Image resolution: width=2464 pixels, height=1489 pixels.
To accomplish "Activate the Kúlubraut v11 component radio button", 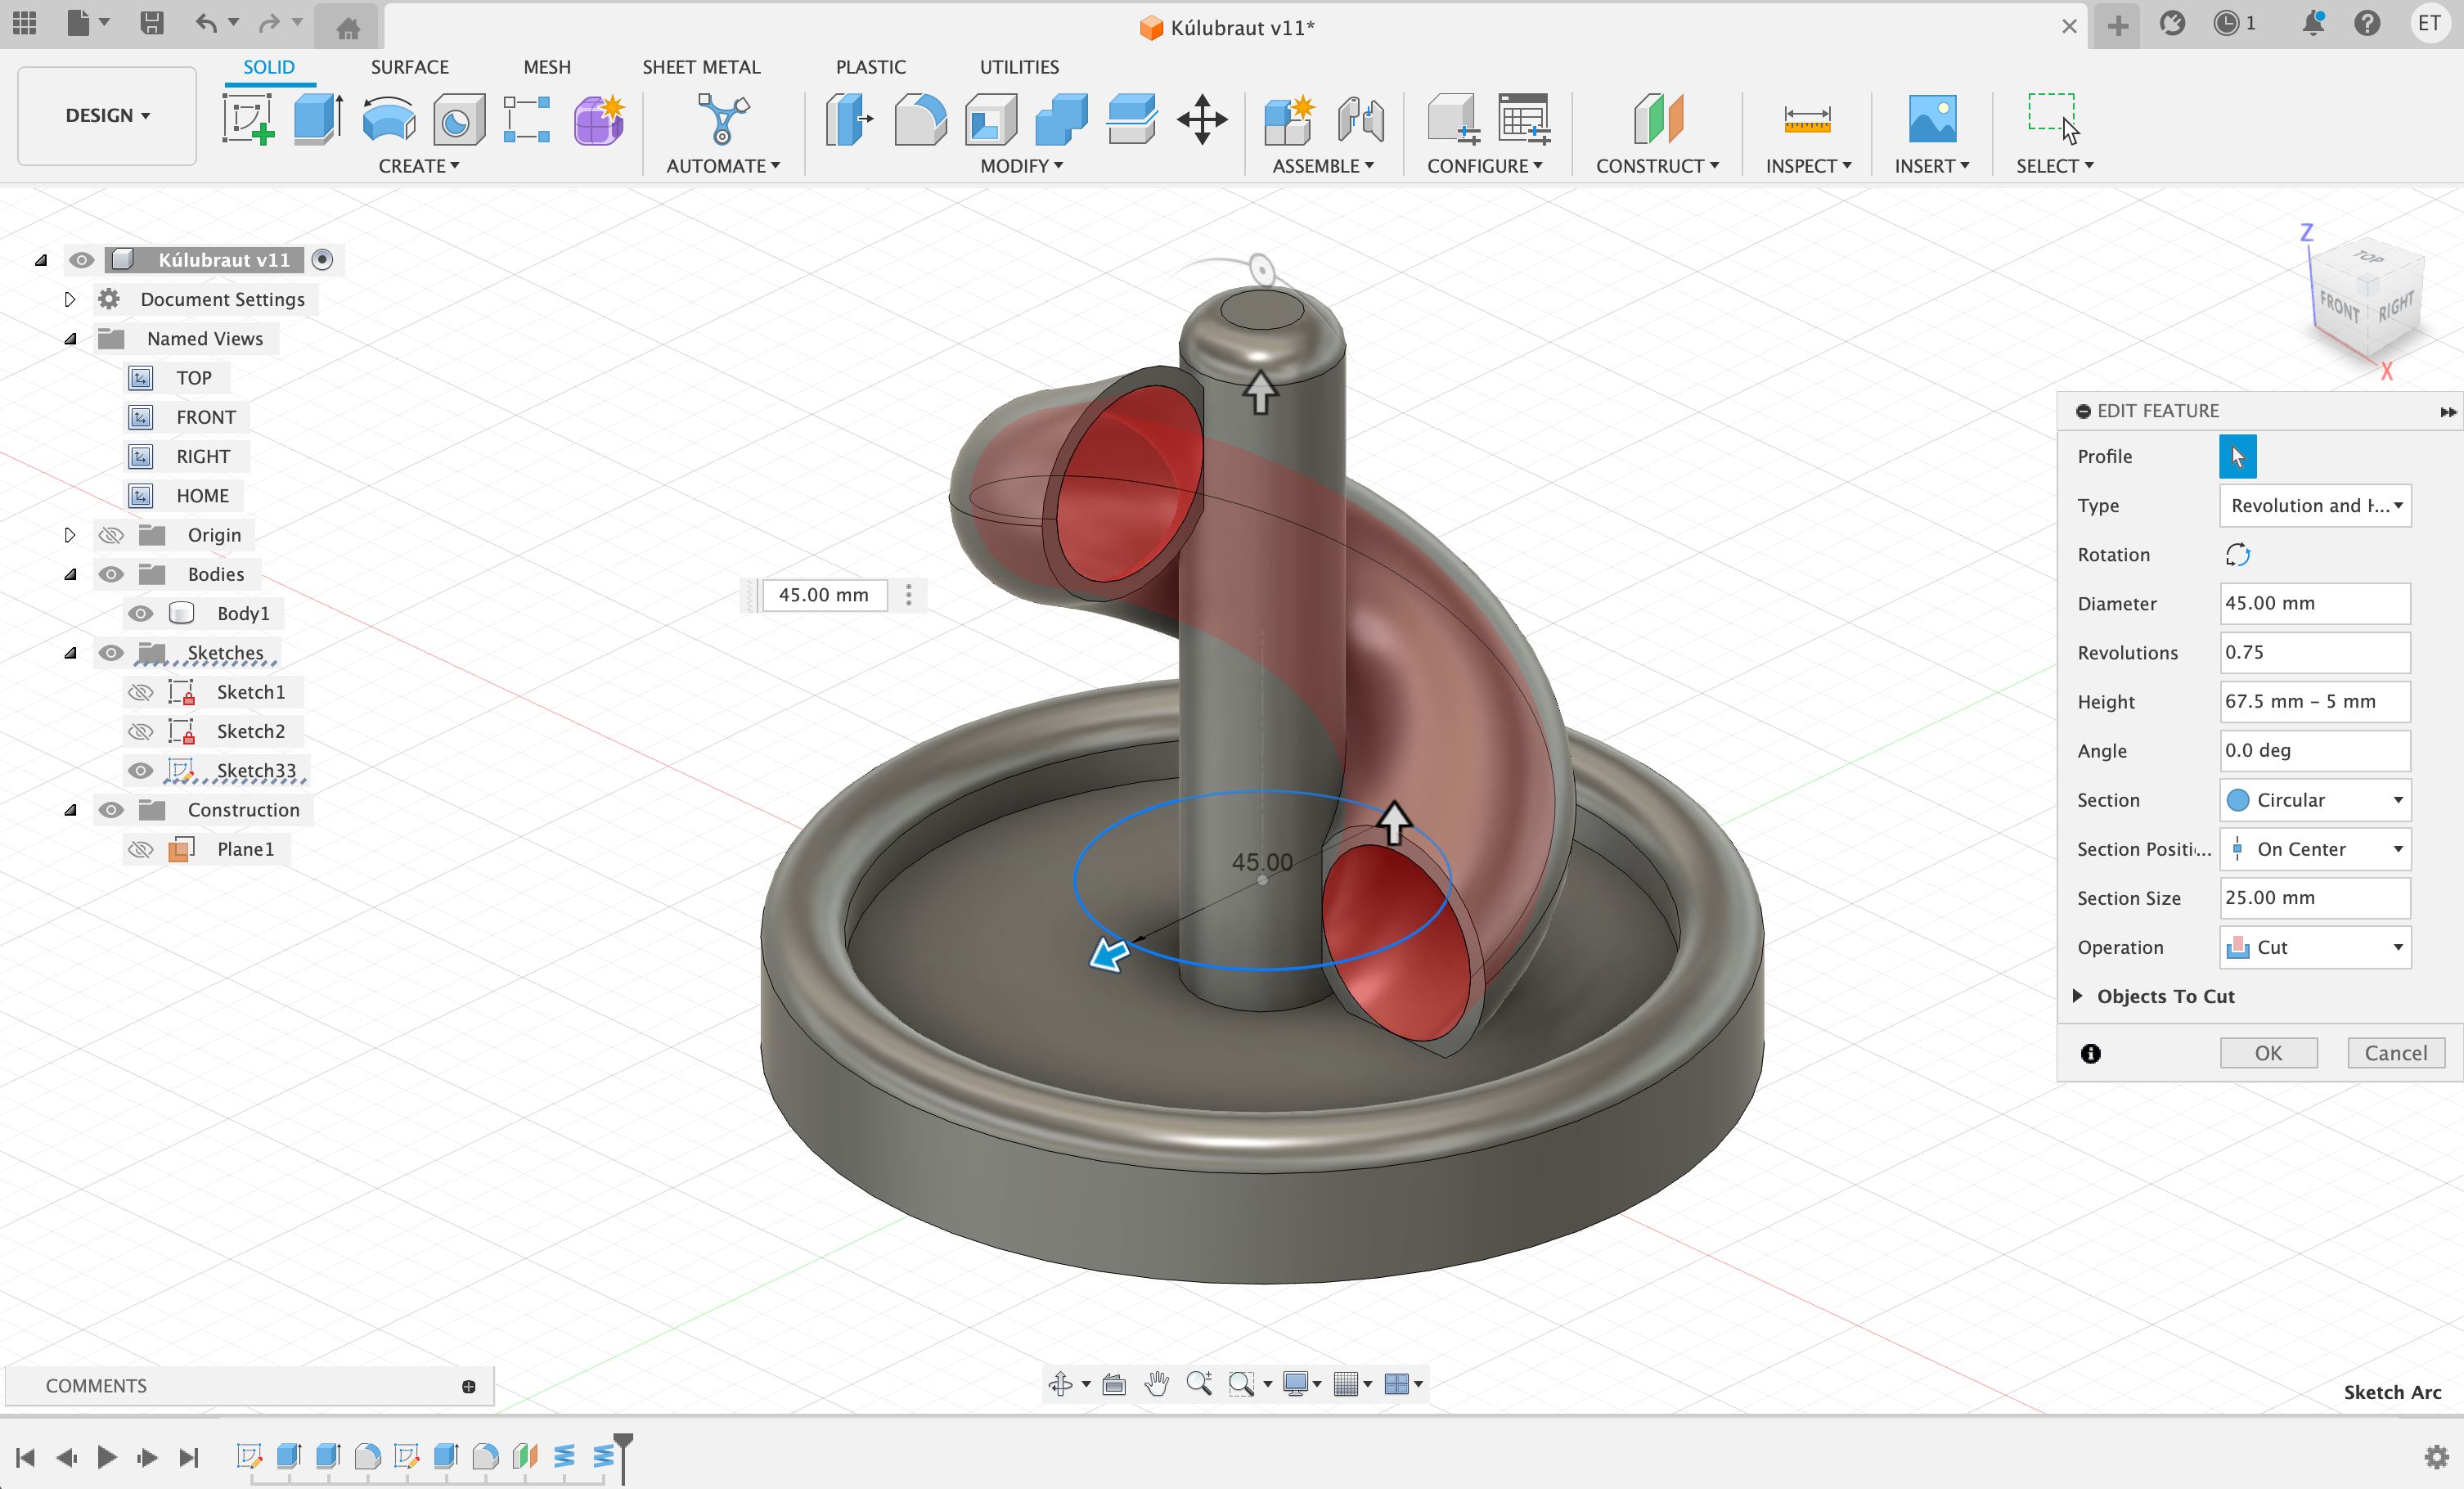I will coord(322,260).
